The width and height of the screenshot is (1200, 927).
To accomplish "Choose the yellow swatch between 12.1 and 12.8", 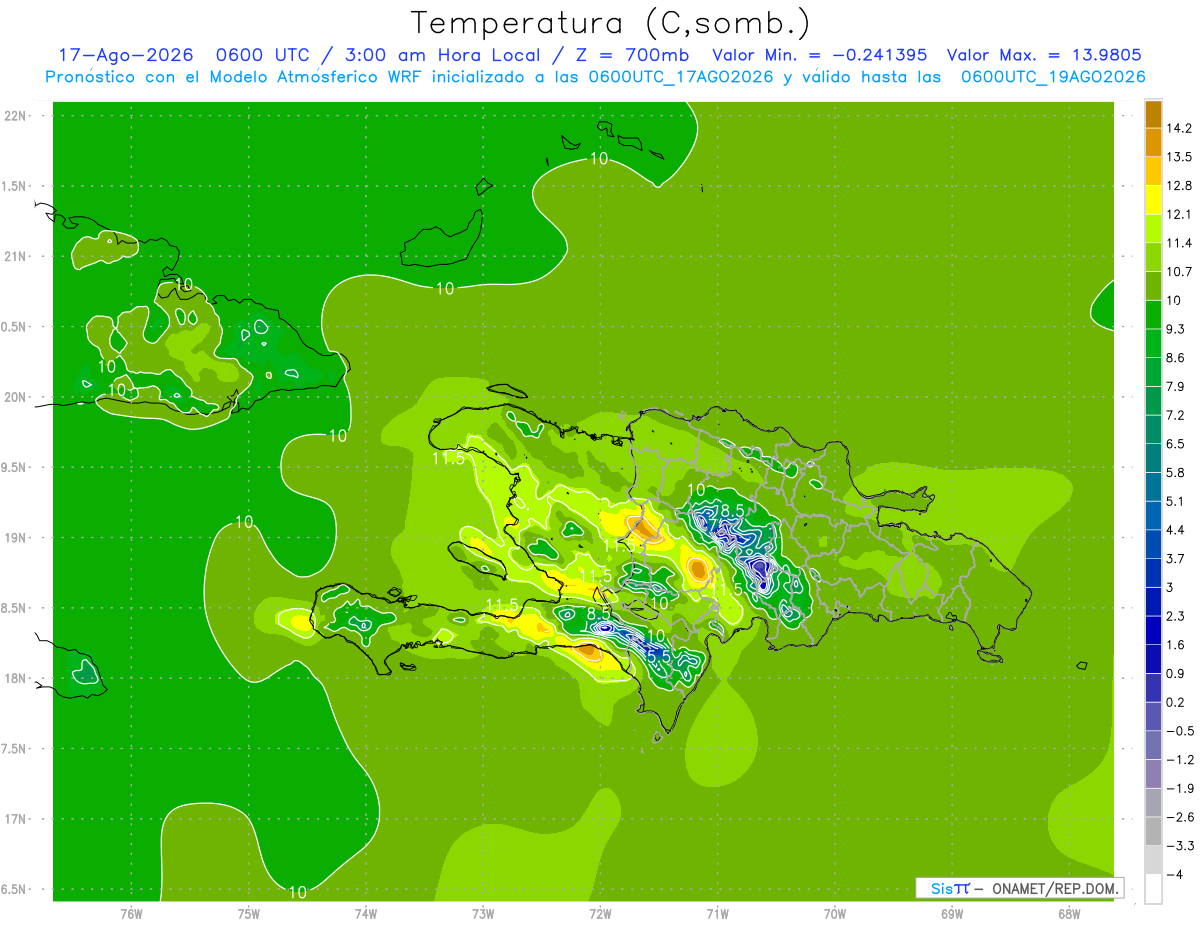I will 1153,200.
